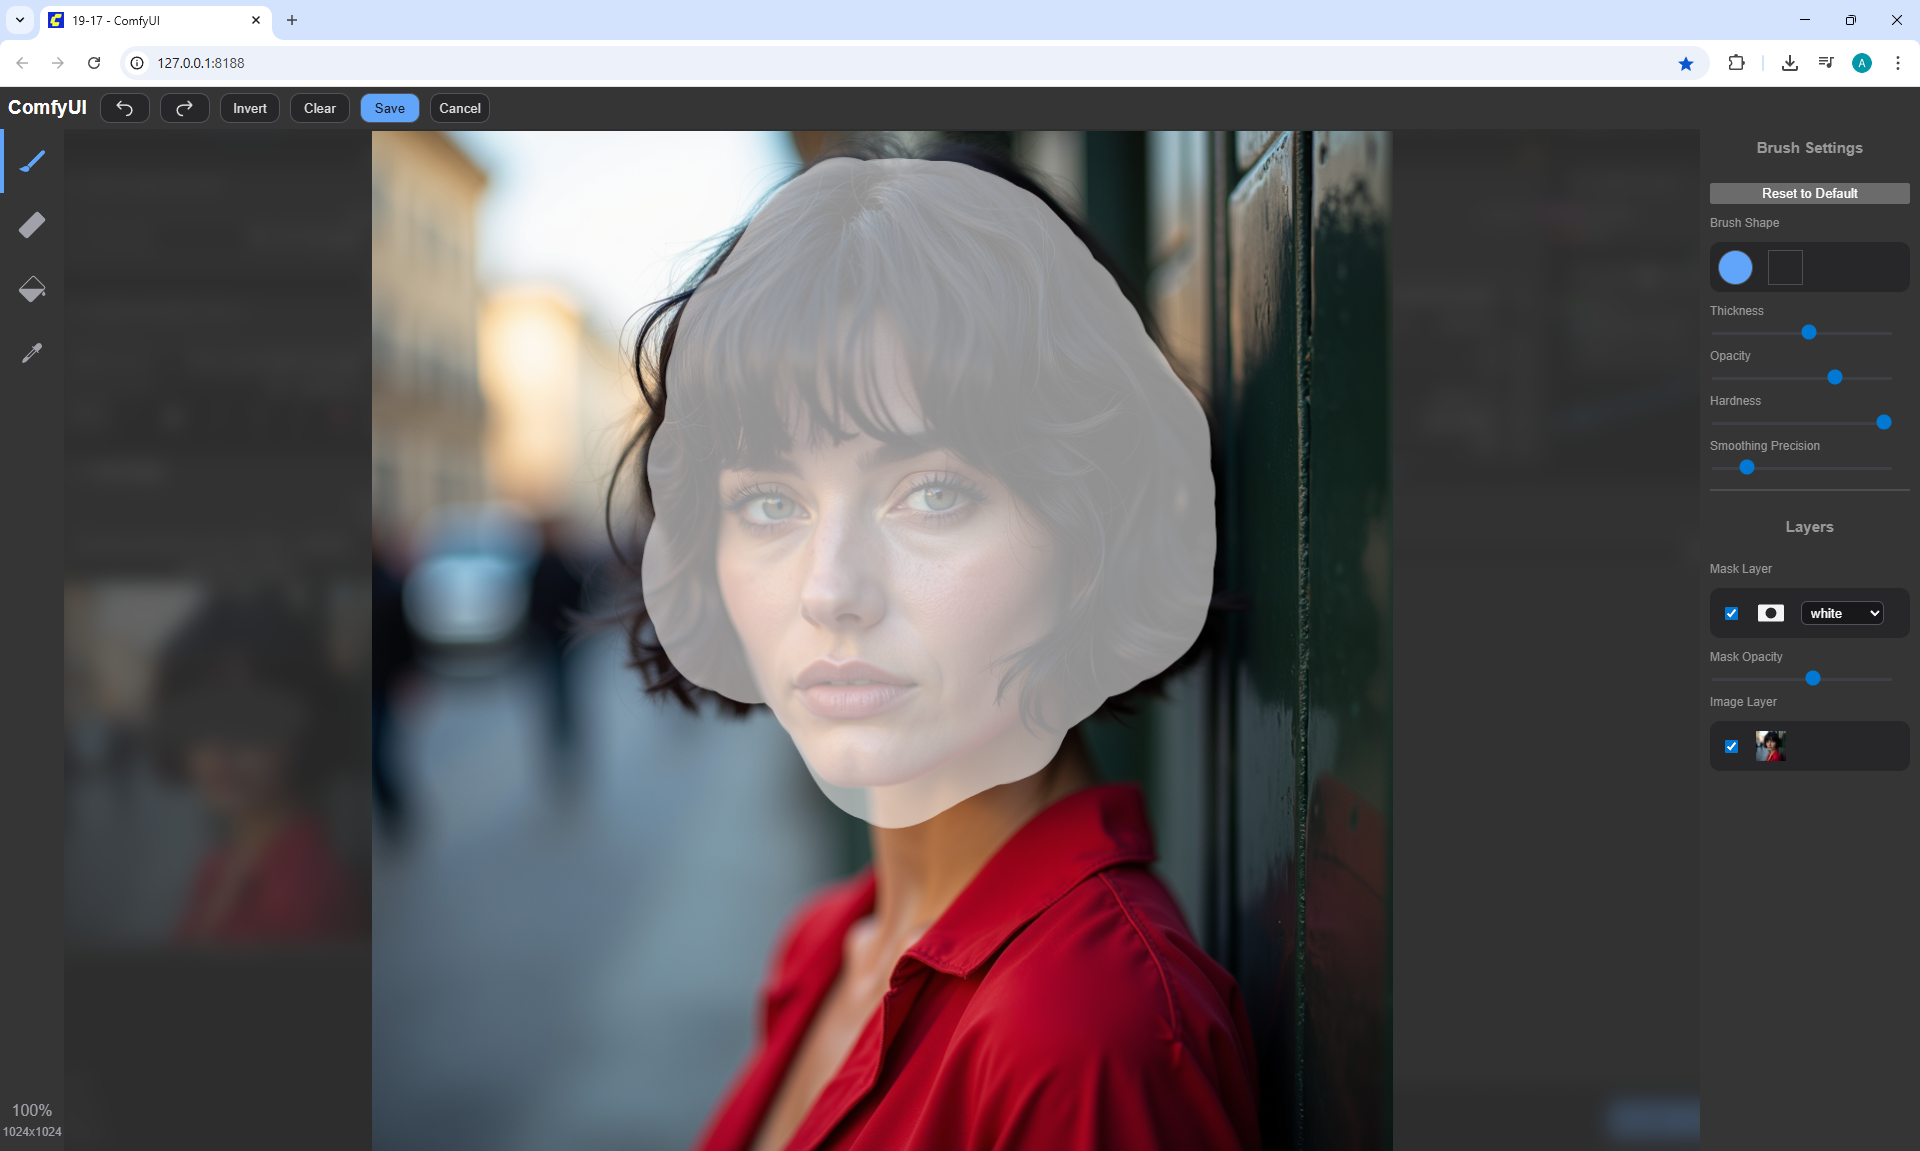Click the undo arrow button
The width and height of the screenshot is (1920, 1151).
coord(125,108)
